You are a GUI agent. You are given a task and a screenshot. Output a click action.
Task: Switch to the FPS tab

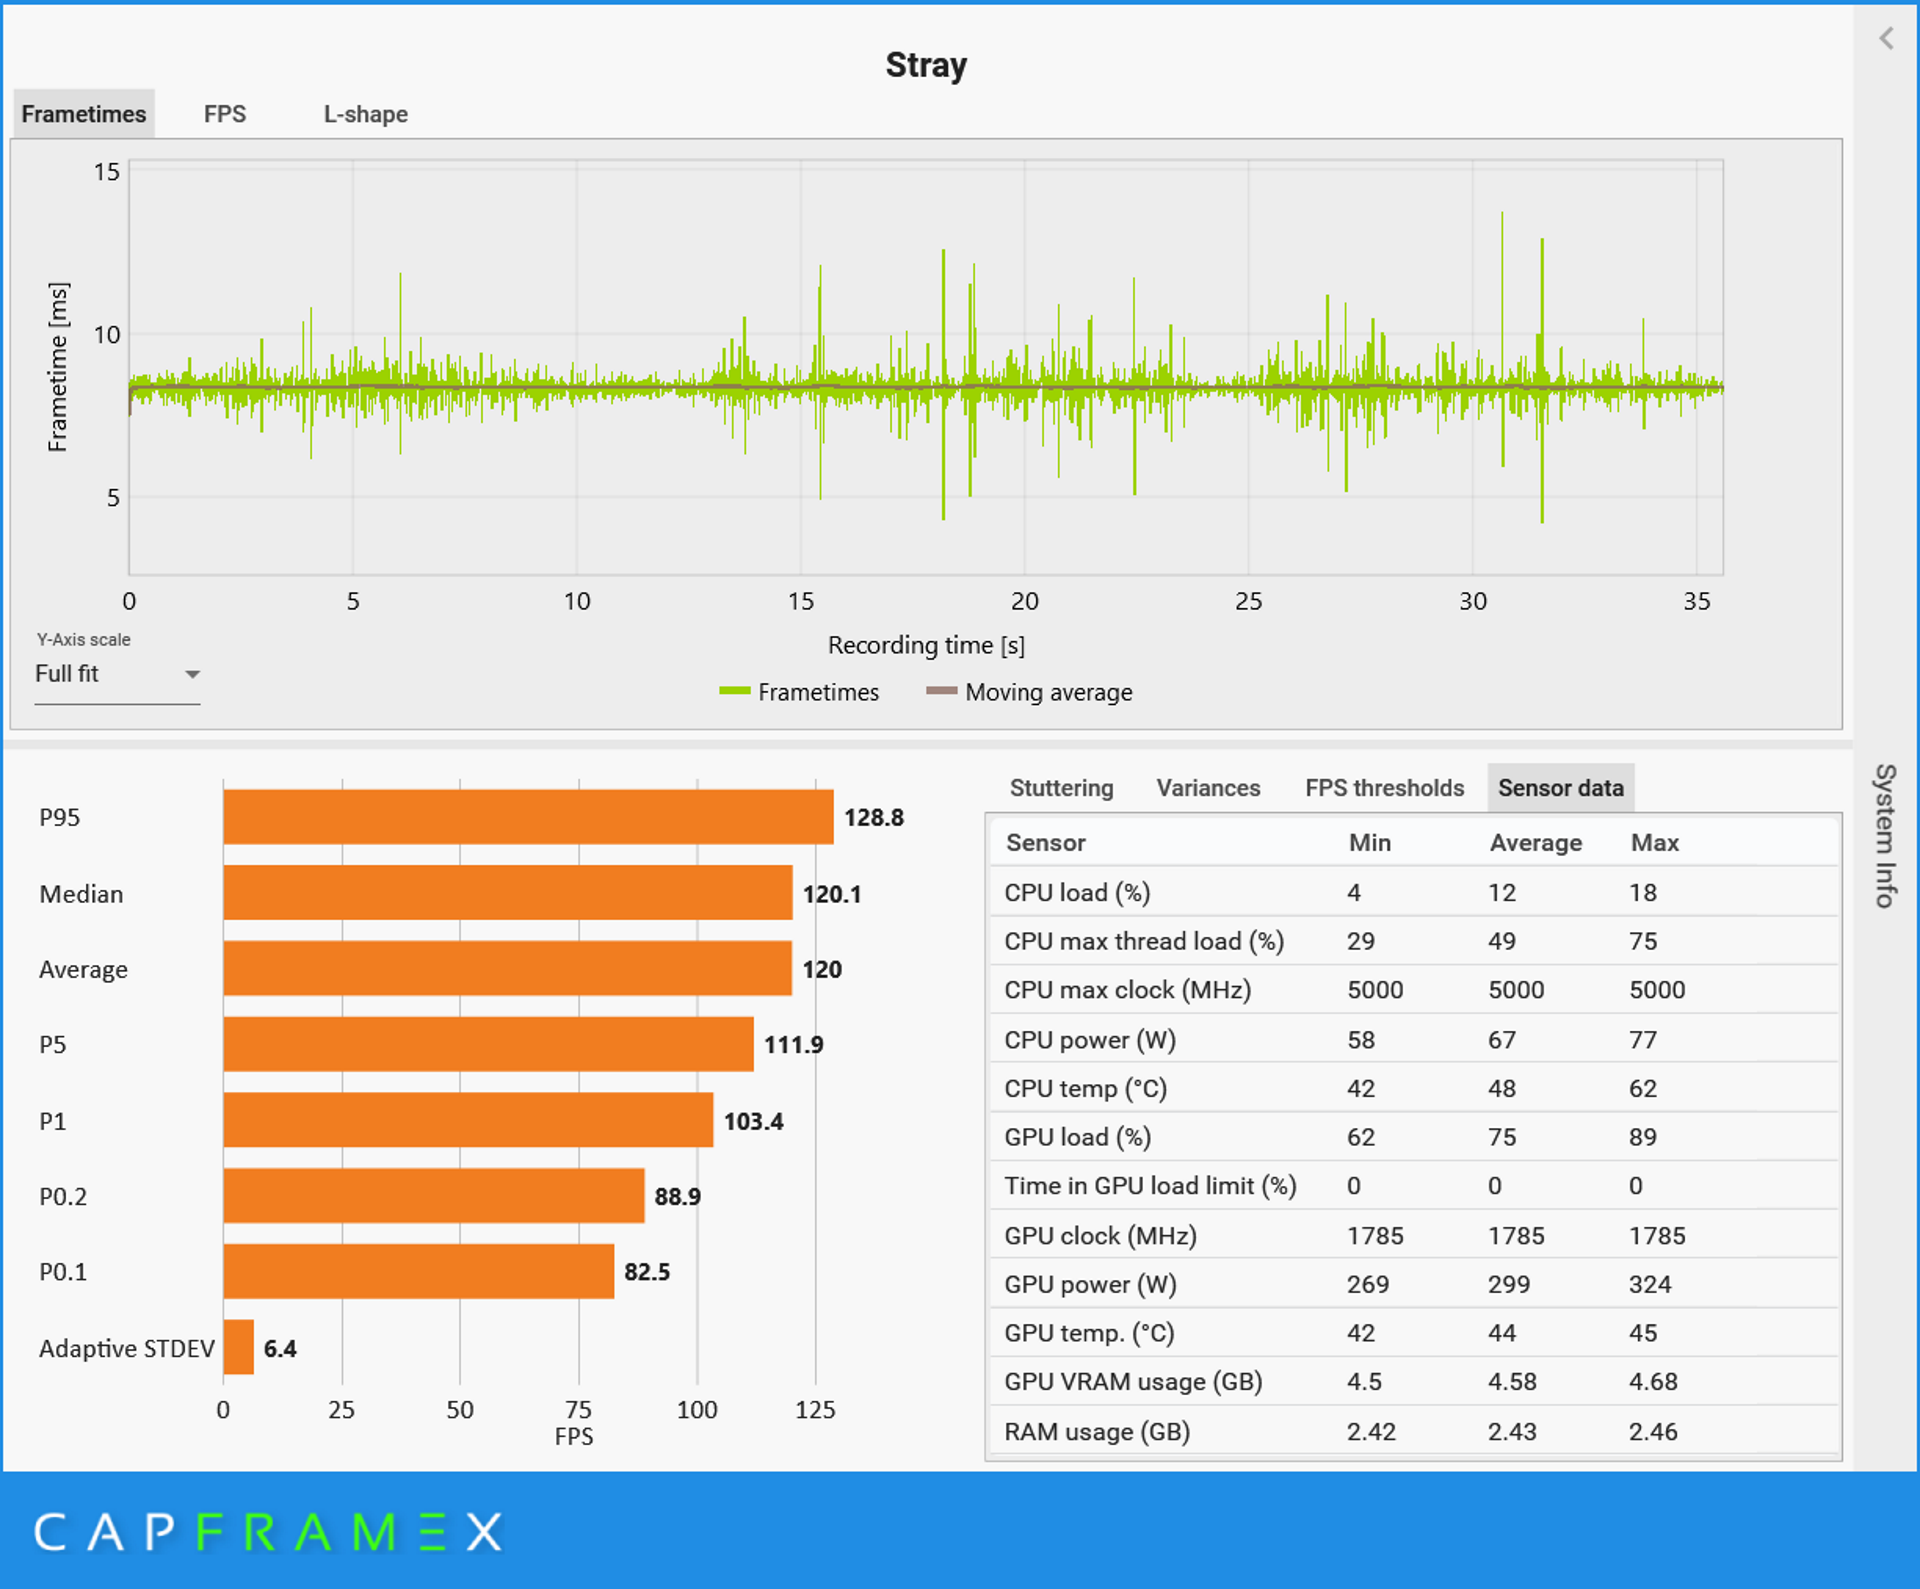225,114
